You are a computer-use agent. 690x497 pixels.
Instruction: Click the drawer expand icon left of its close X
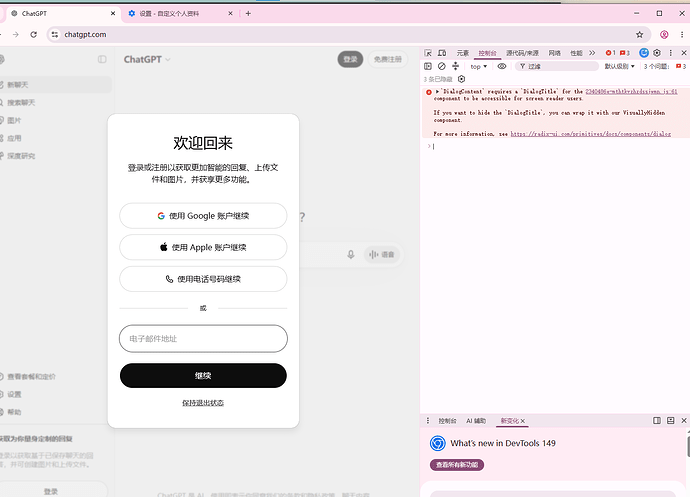671,420
